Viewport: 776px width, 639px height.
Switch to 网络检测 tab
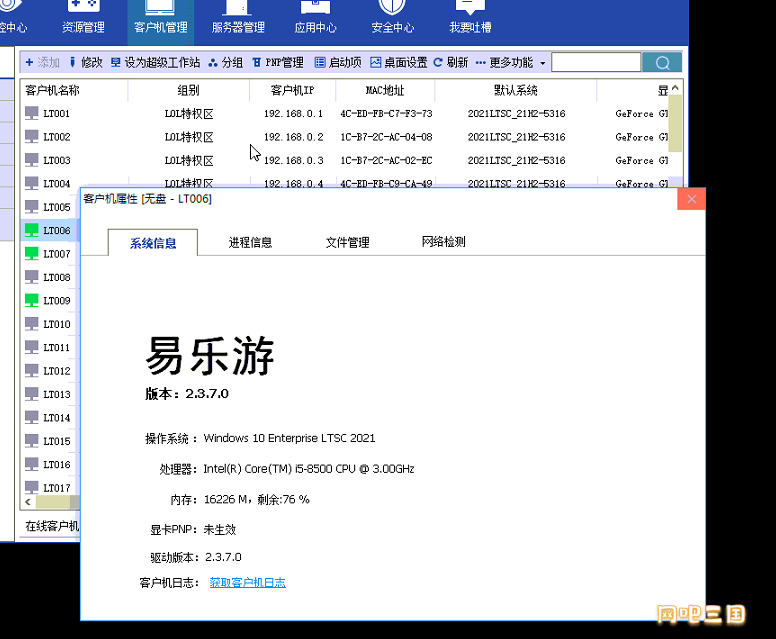(x=443, y=242)
